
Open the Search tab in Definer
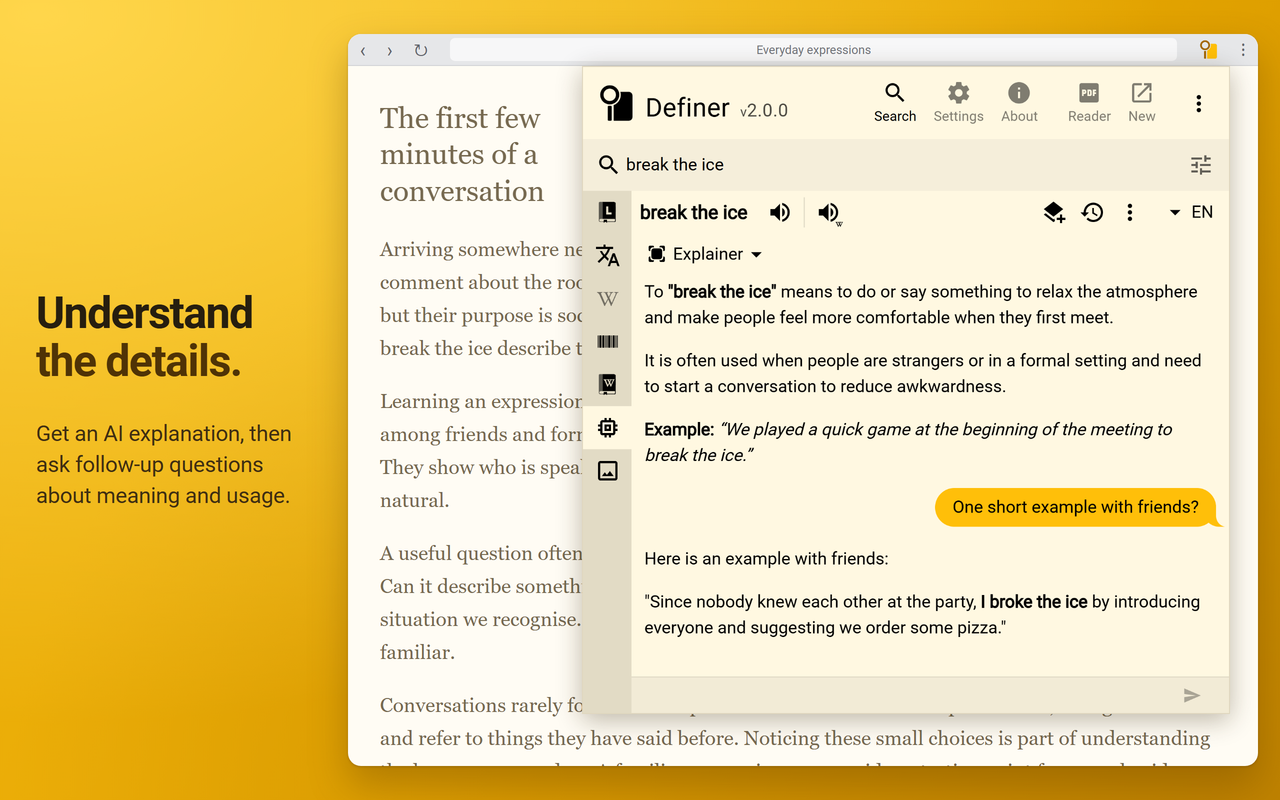(x=895, y=103)
